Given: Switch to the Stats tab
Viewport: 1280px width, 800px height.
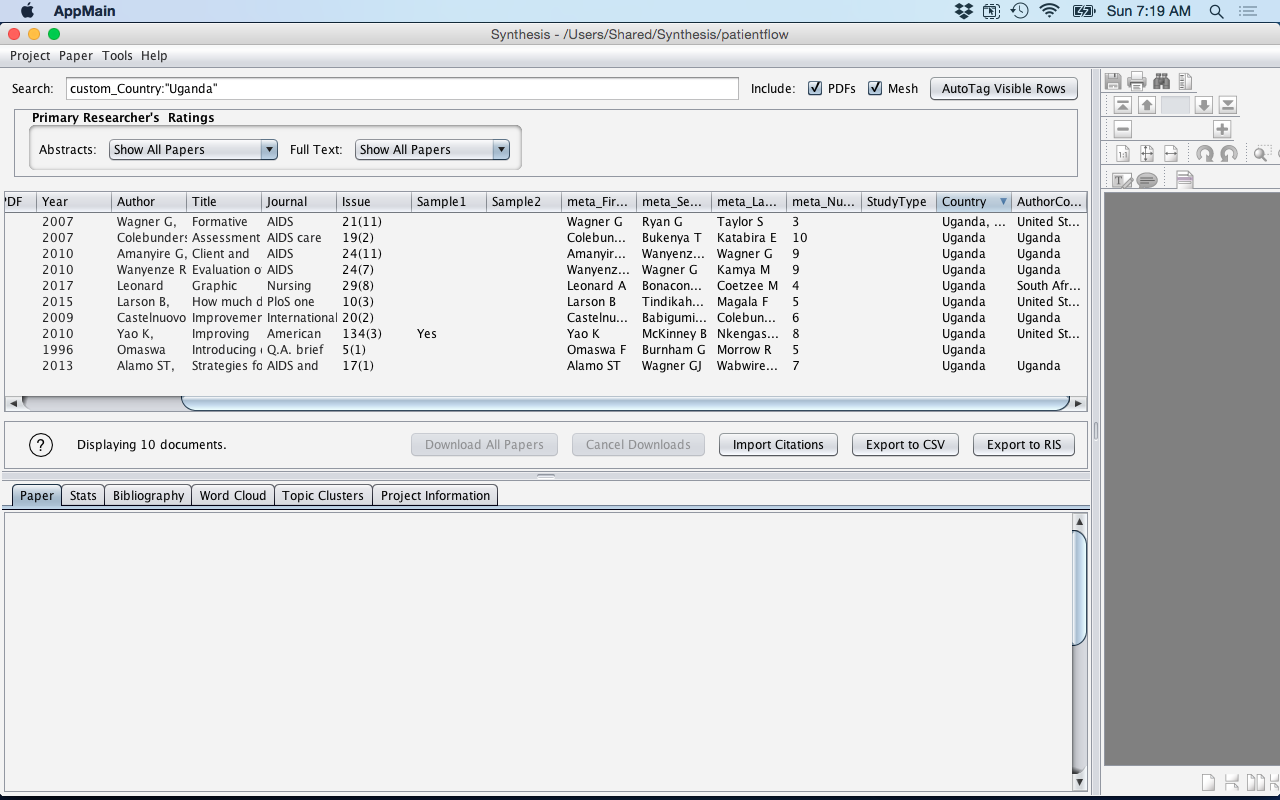Looking at the screenshot, I should pos(83,495).
